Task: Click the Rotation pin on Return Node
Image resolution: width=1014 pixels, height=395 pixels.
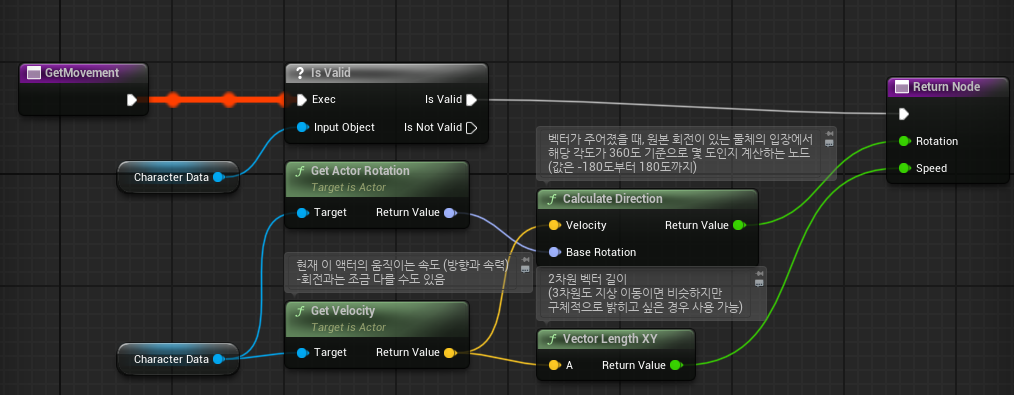Action: point(905,142)
